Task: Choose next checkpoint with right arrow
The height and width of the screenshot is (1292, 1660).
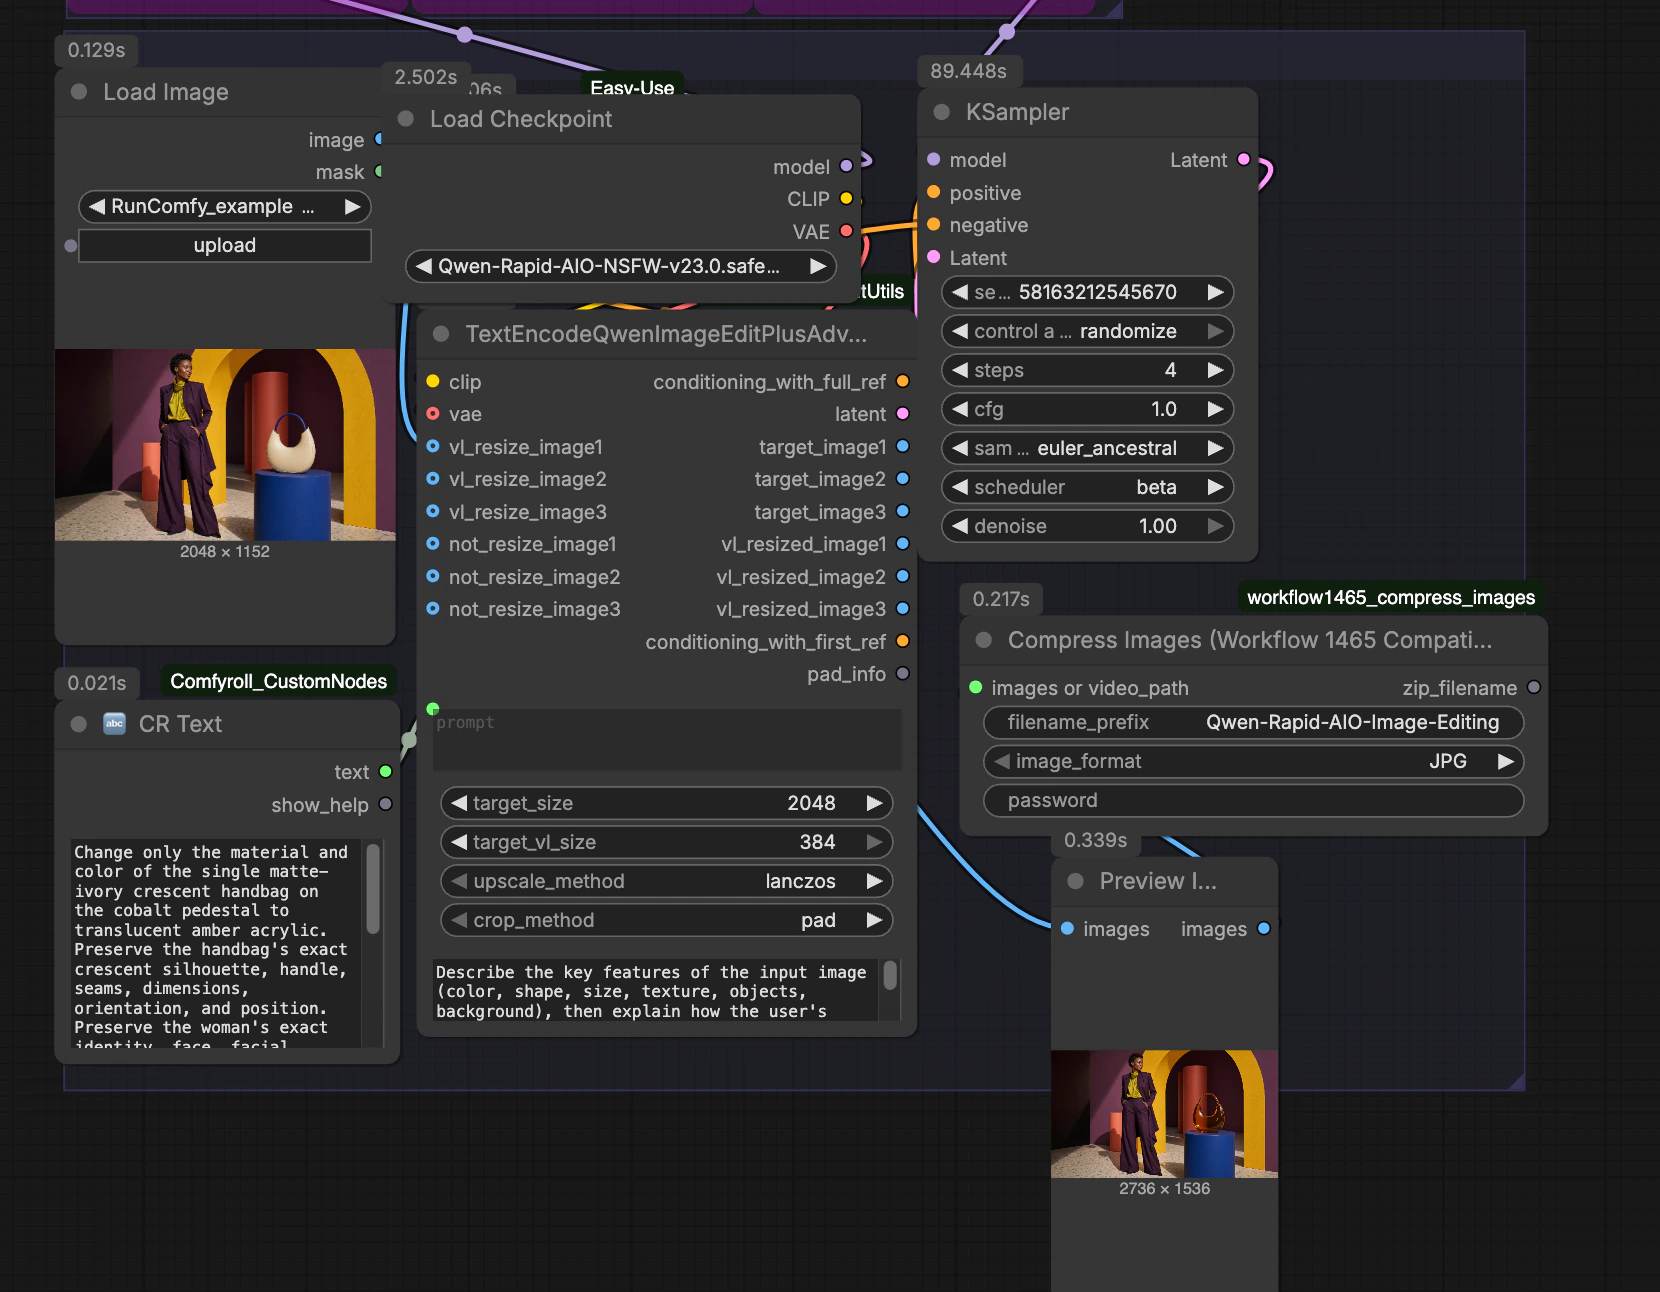Action: pos(818,266)
